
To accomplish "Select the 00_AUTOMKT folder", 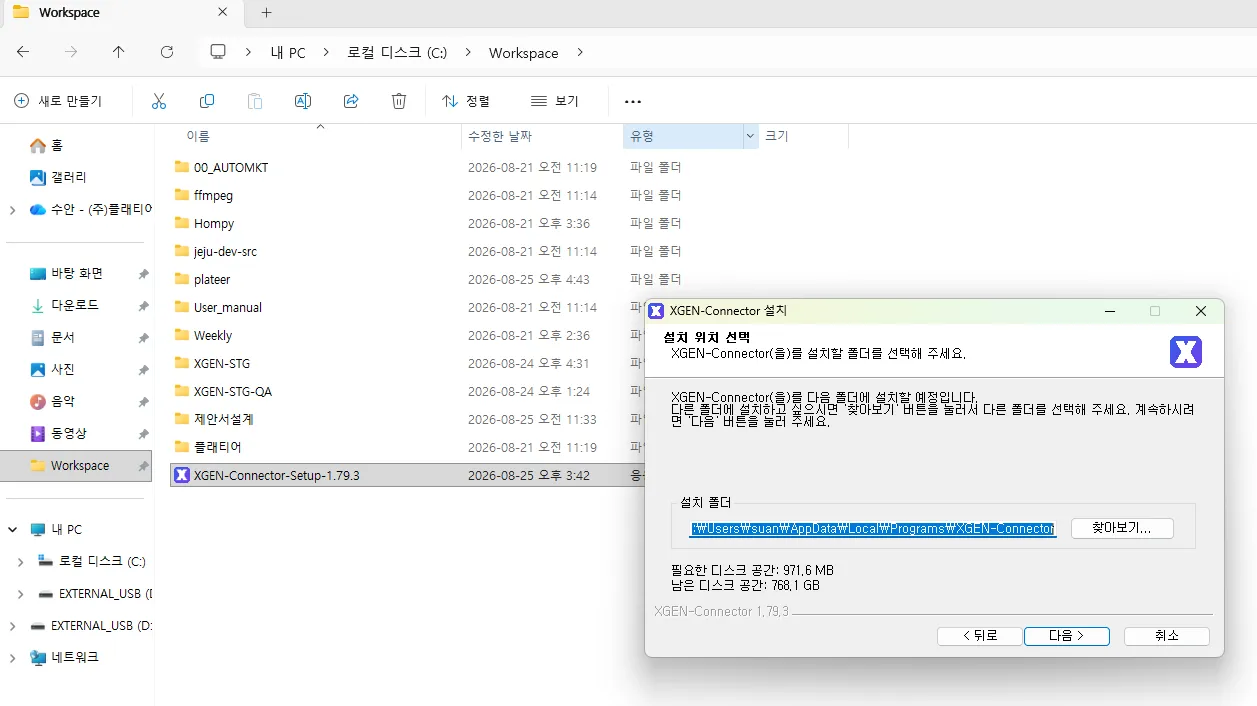I will (x=231, y=167).
